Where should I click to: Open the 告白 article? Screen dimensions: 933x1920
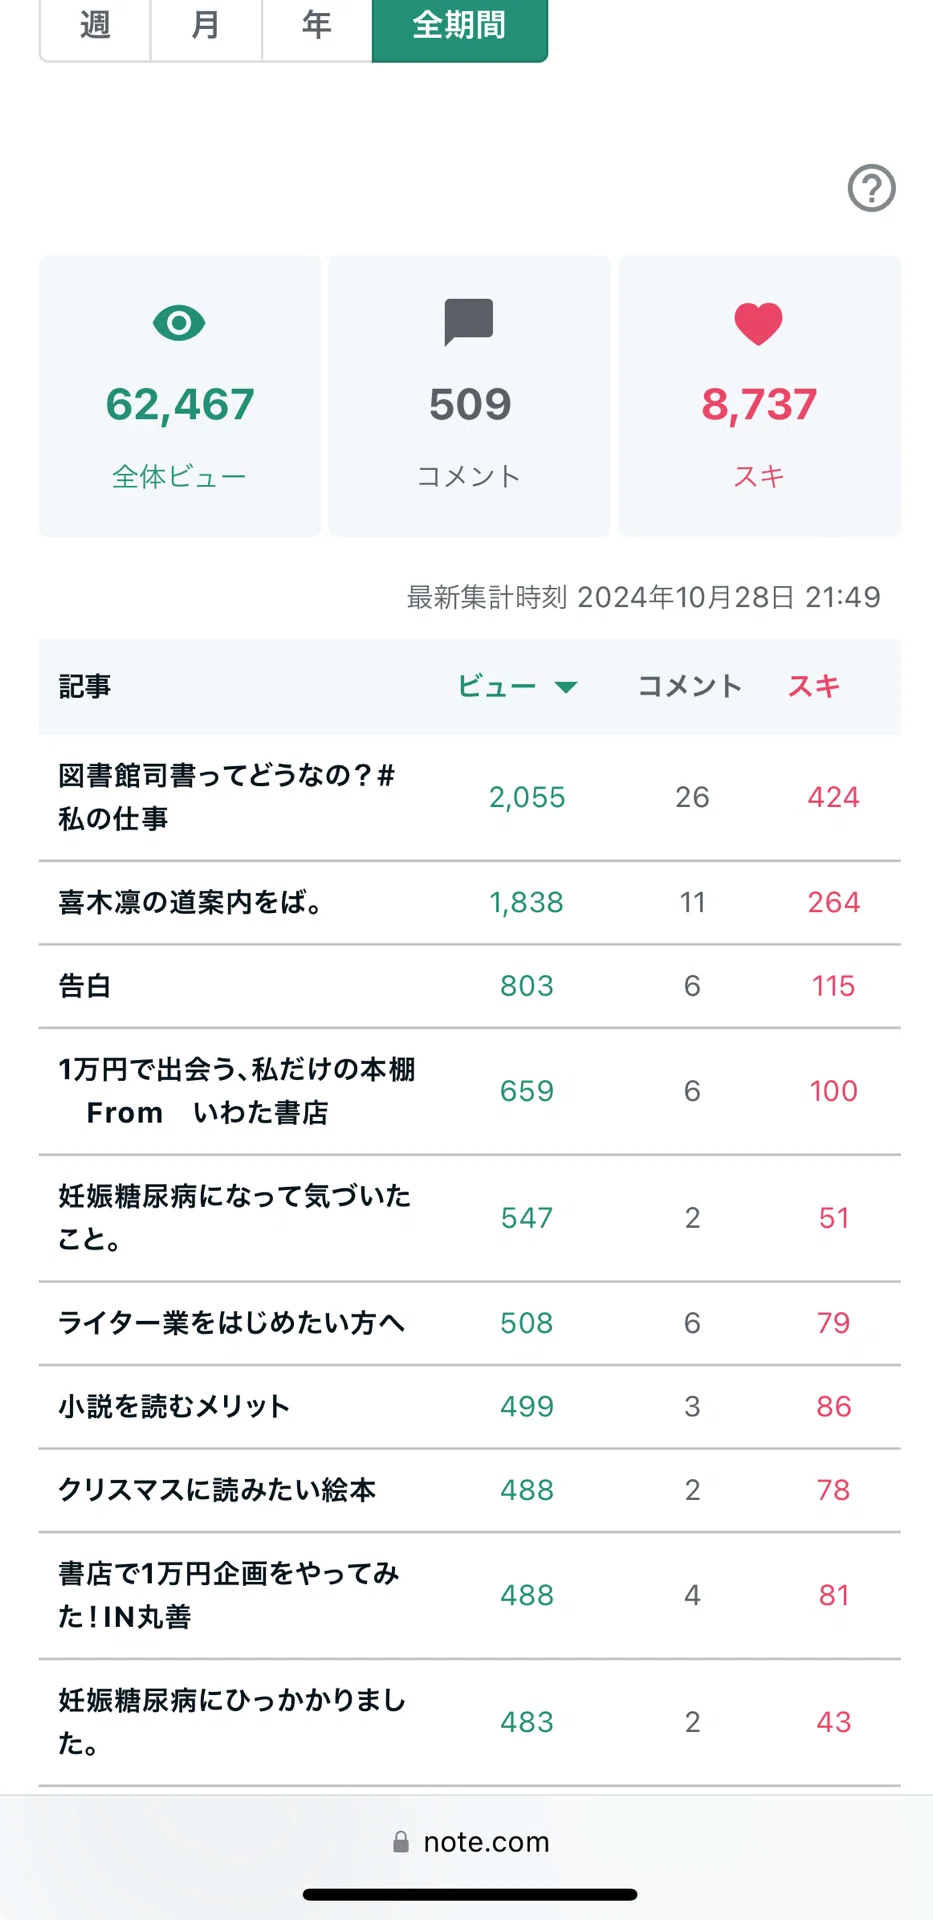85,986
